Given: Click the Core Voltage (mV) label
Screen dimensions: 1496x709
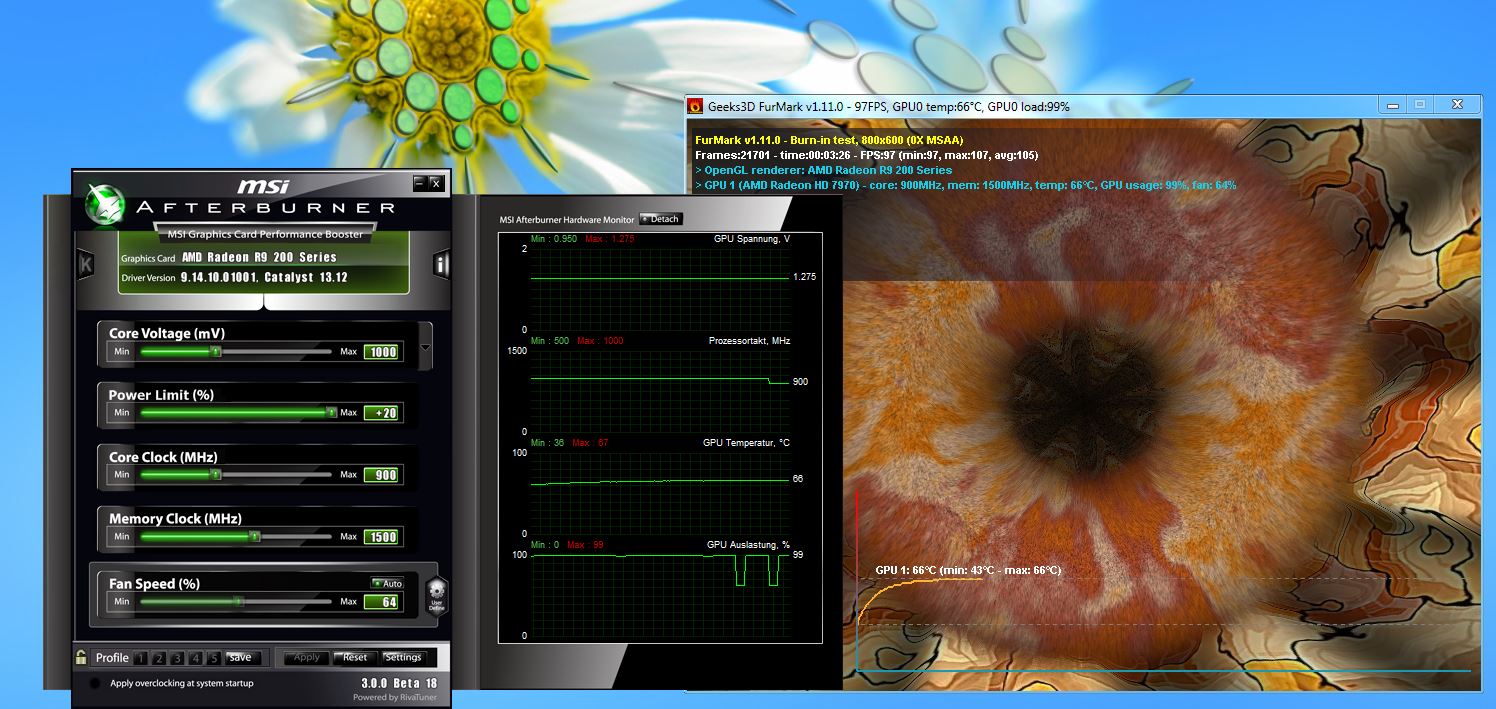Looking at the screenshot, I should point(168,333).
